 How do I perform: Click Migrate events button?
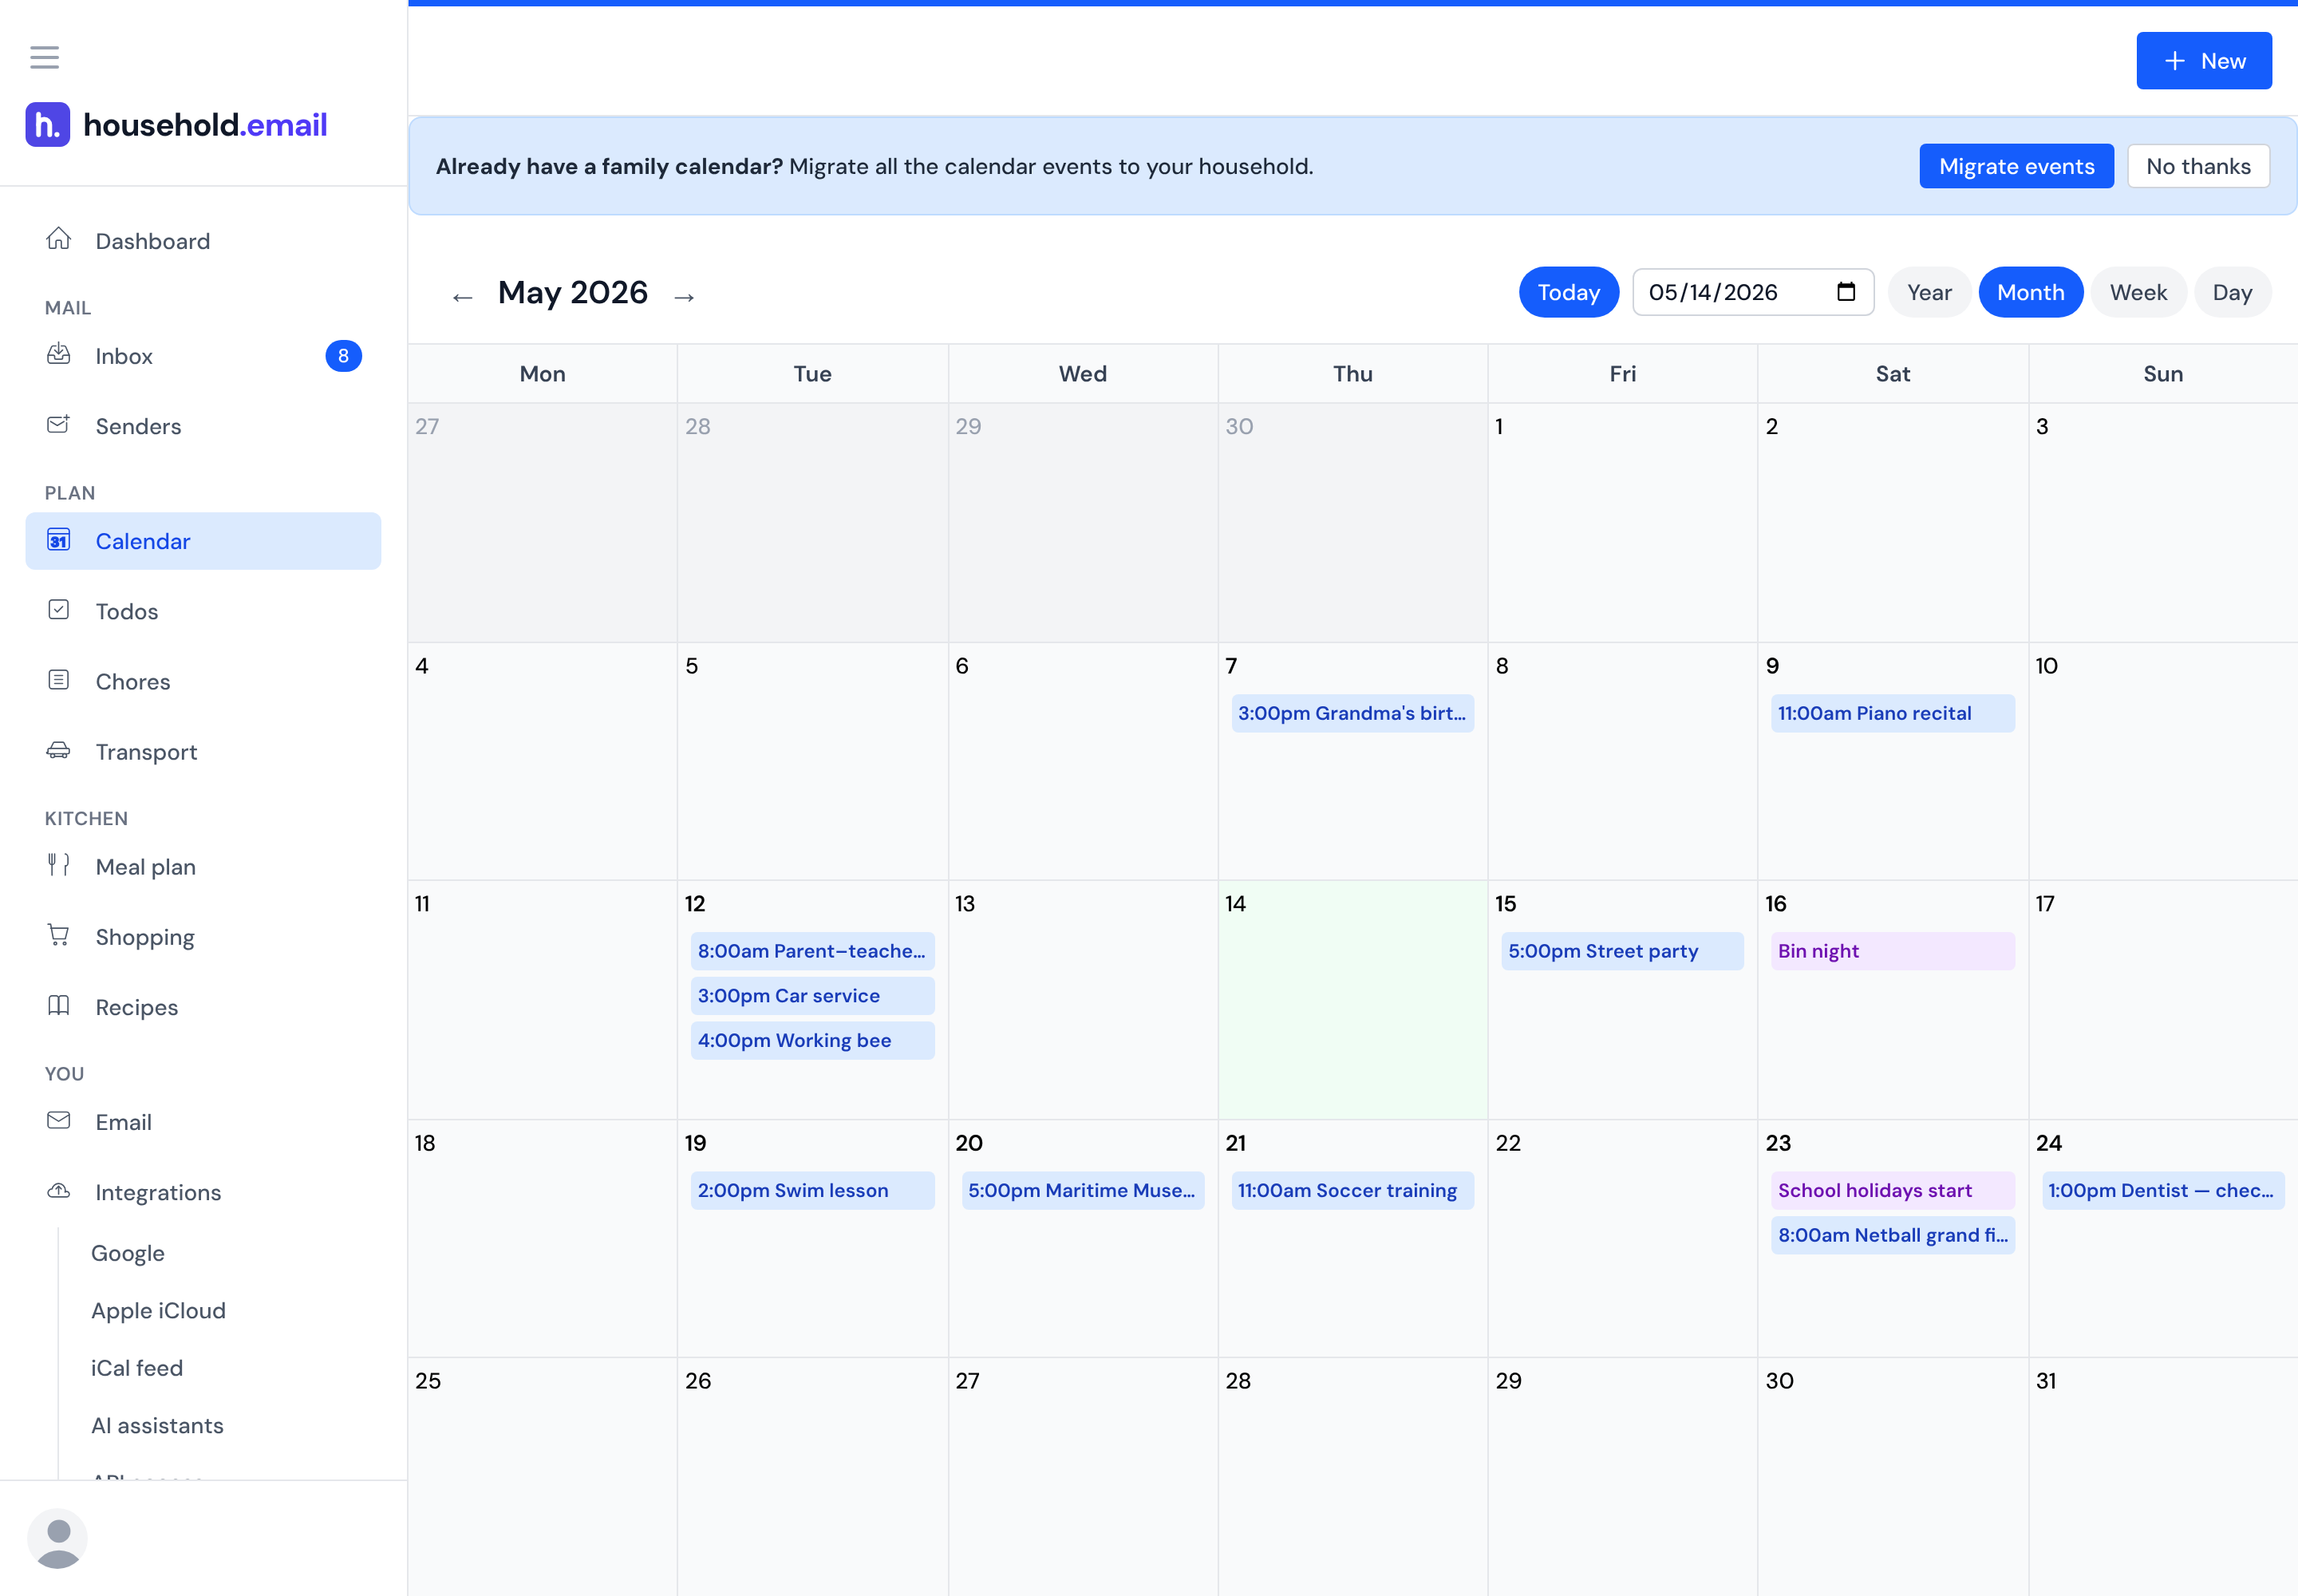coord(2016,166)
